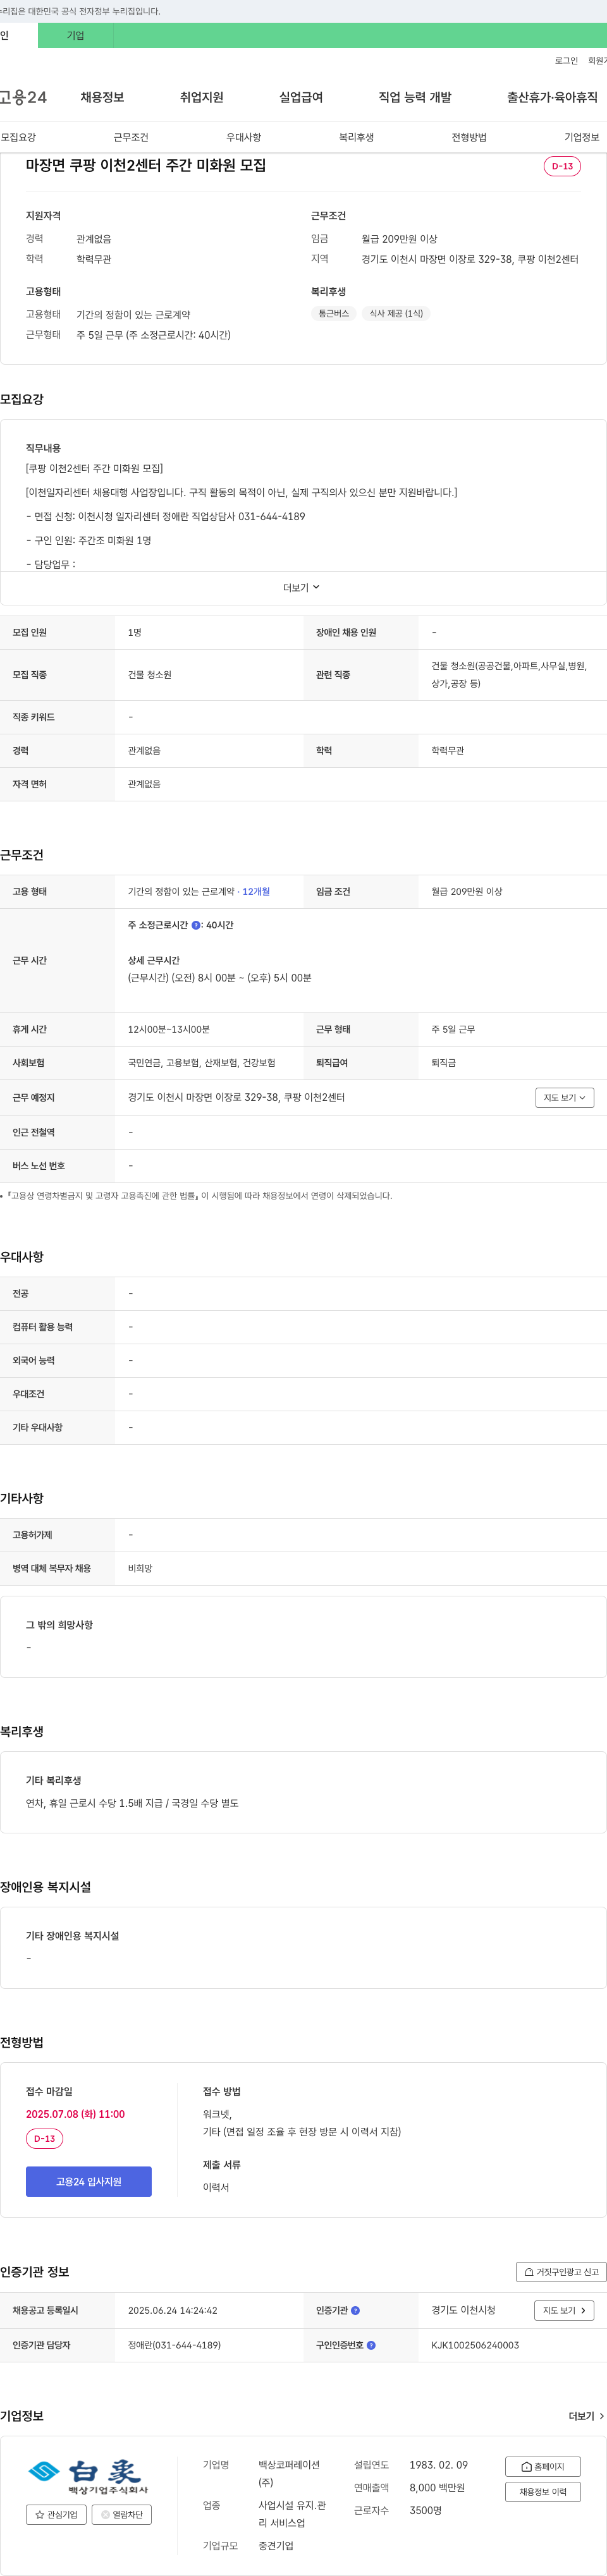Click the blue 12개월 contract period text
The height and width of the screenshot is (2576, 607).
tap(256, 892)
